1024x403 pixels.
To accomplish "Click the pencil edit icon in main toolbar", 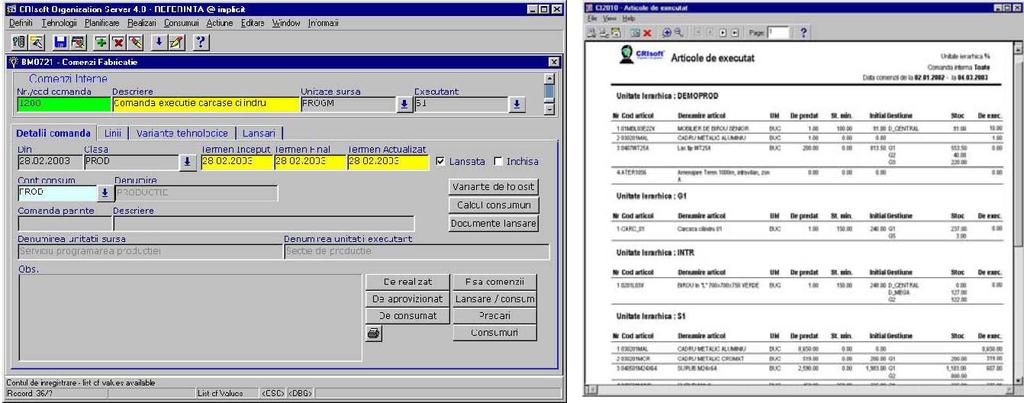I will (176, 42).
